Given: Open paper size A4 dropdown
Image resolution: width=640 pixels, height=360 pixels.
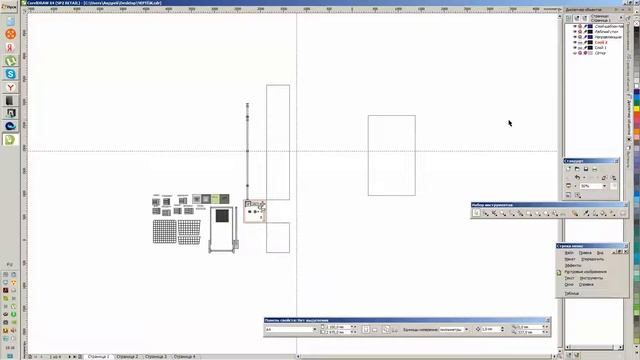Looking at the screenshot, I should (x=315, y=329).
